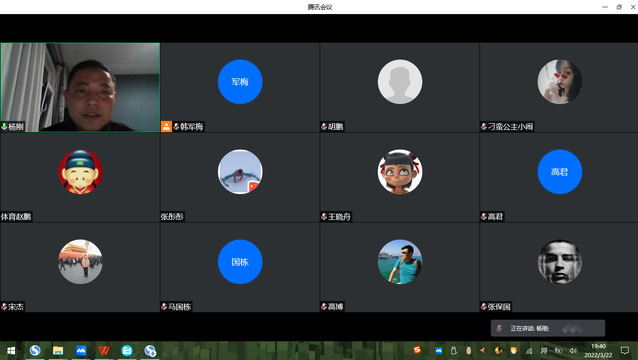Select 杨刚's active video tile
638x360 pixels.
pyautogui.click(x=80, y=87)
